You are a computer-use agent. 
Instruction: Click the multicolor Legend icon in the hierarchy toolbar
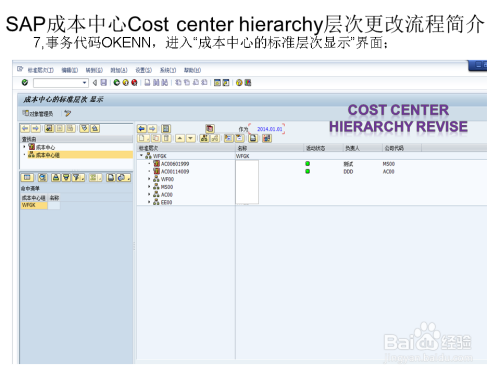coord(267,138)
